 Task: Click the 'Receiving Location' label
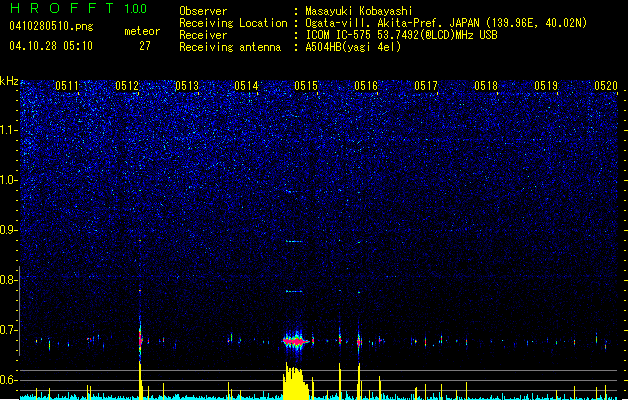coord(233,23)
